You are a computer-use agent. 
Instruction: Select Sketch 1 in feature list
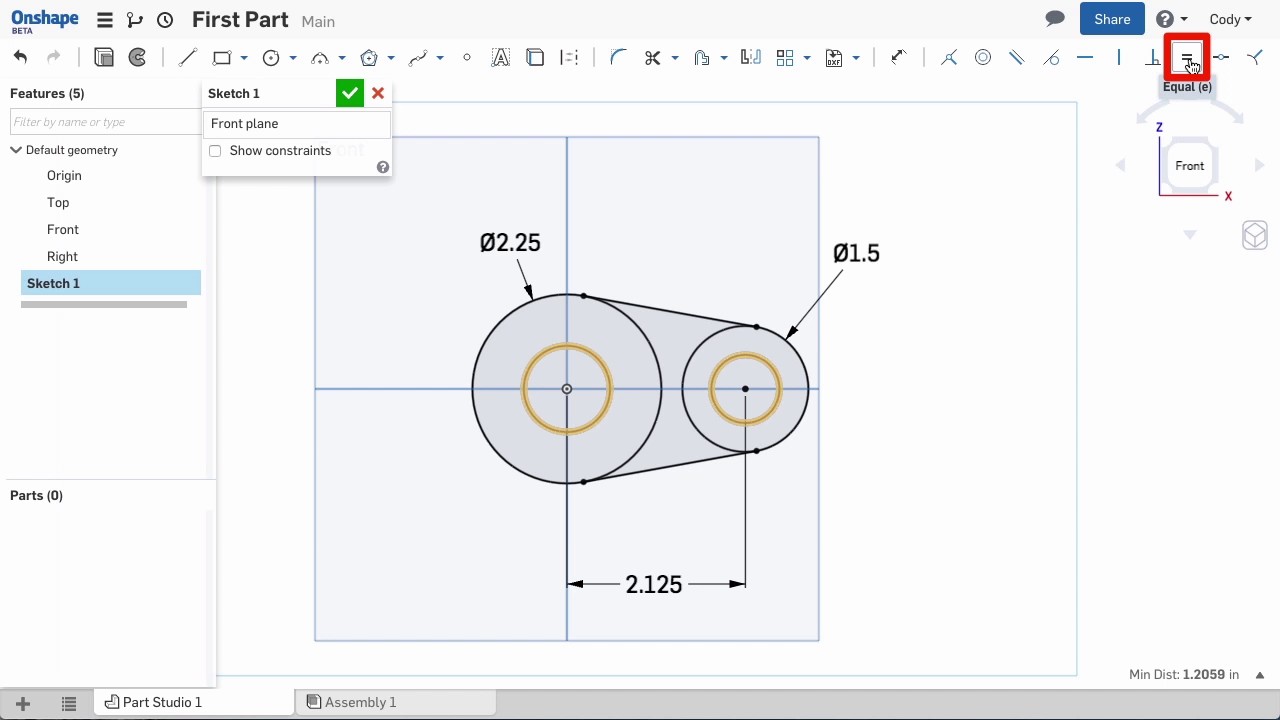coord(111,283)
